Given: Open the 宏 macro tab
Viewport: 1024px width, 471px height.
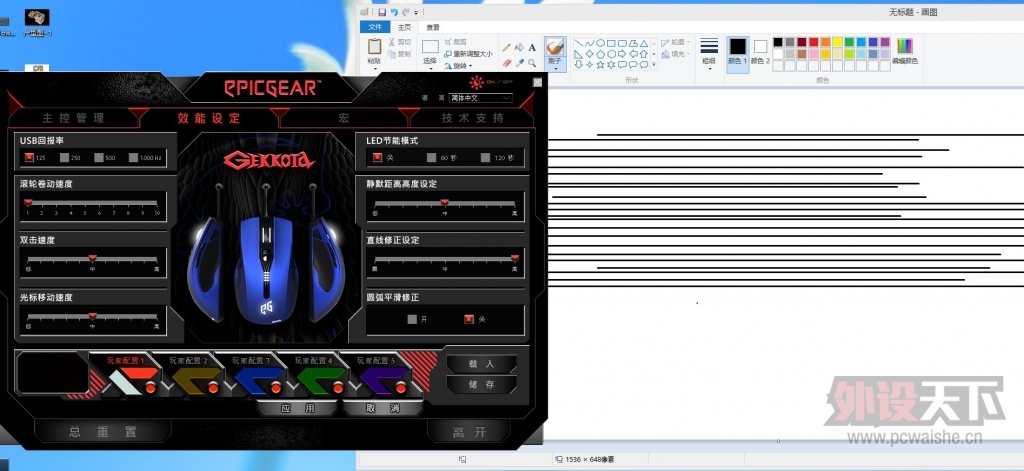Looking at the screenshot, I should coord(344,118).
